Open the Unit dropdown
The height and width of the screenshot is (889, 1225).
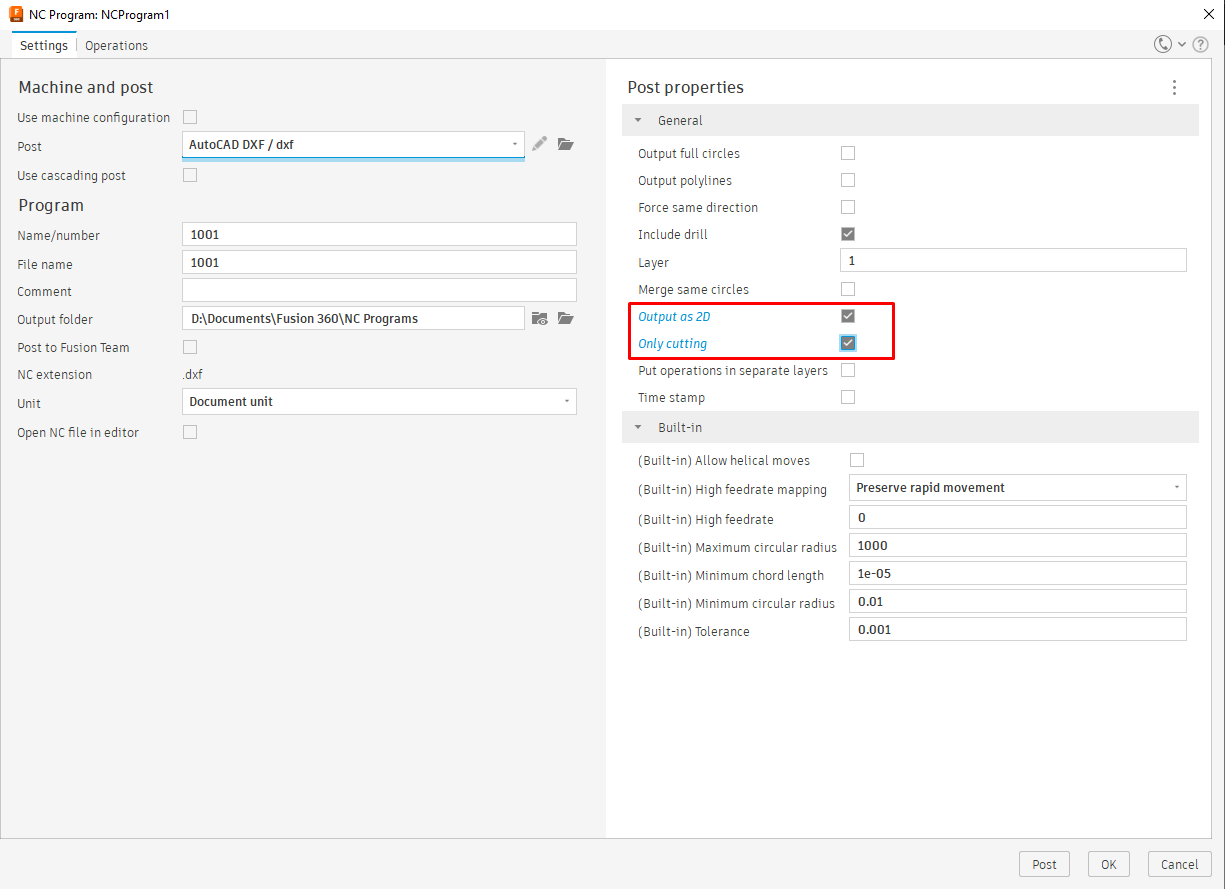(567, 403)
